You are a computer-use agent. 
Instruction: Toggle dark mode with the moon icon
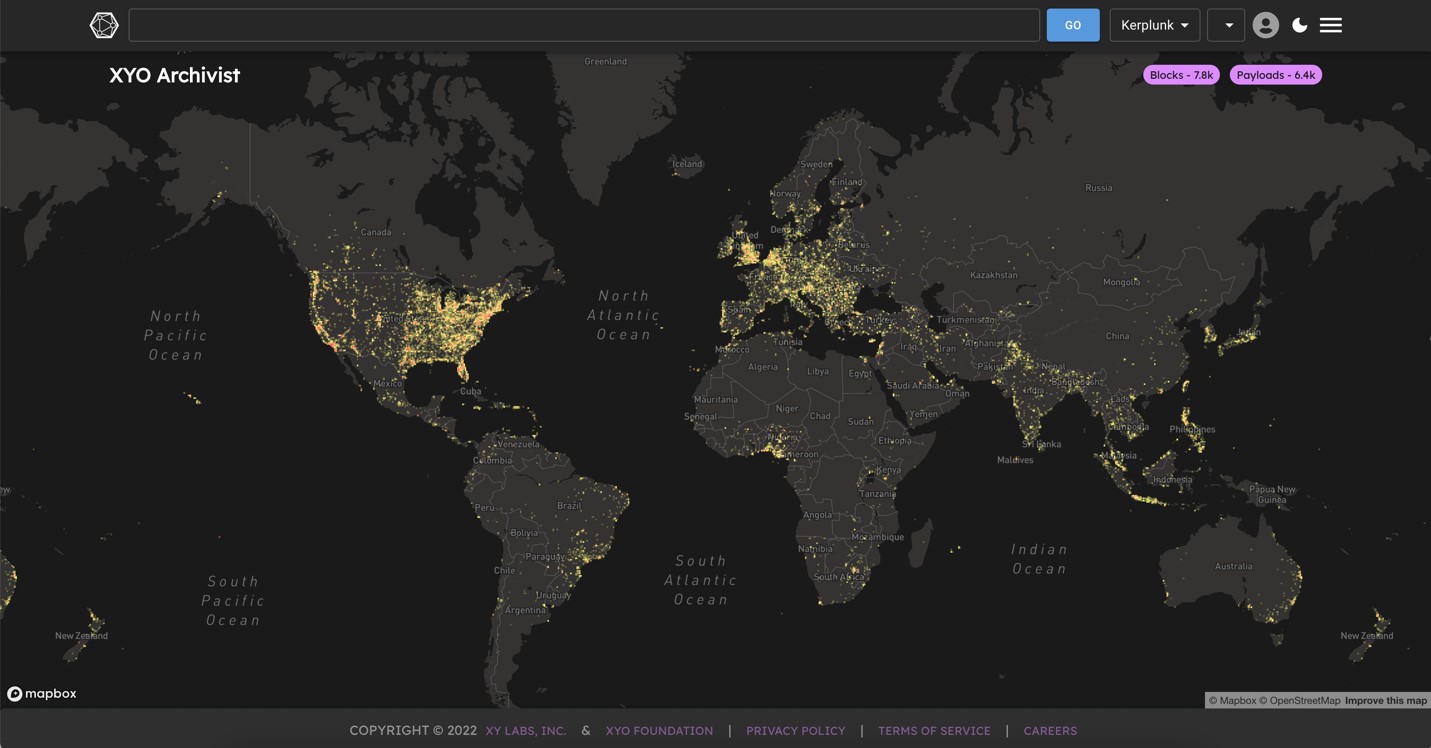tap(1299, 25)
